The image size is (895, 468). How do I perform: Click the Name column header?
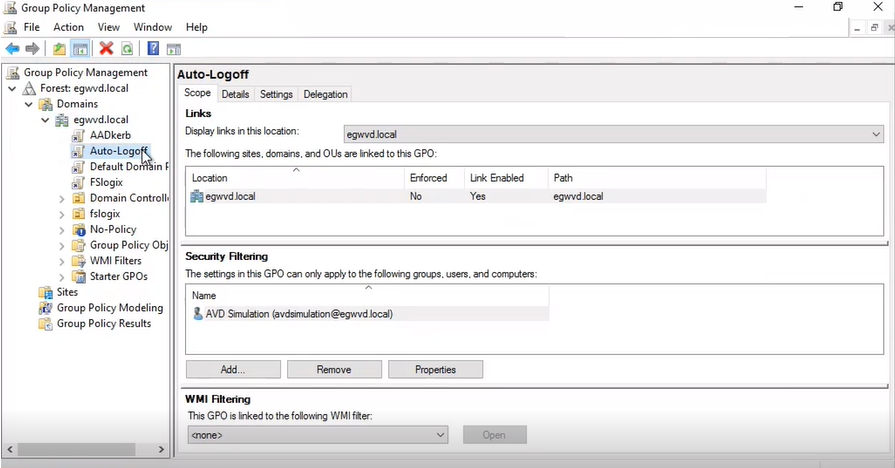click(x=368, y=296)
